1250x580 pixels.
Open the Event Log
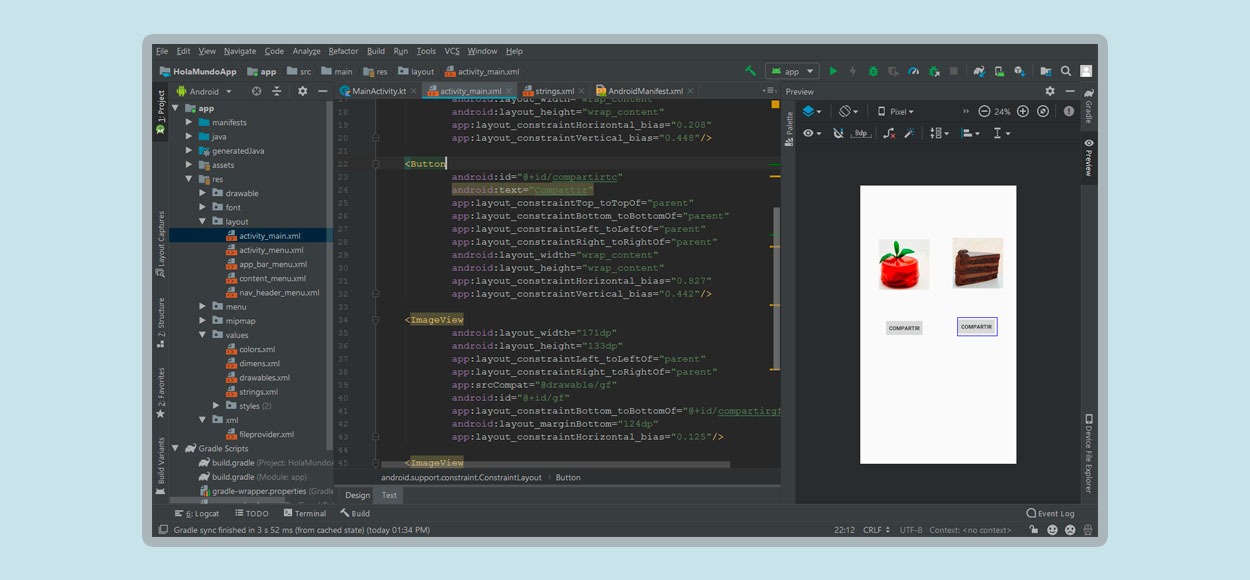1050,513
